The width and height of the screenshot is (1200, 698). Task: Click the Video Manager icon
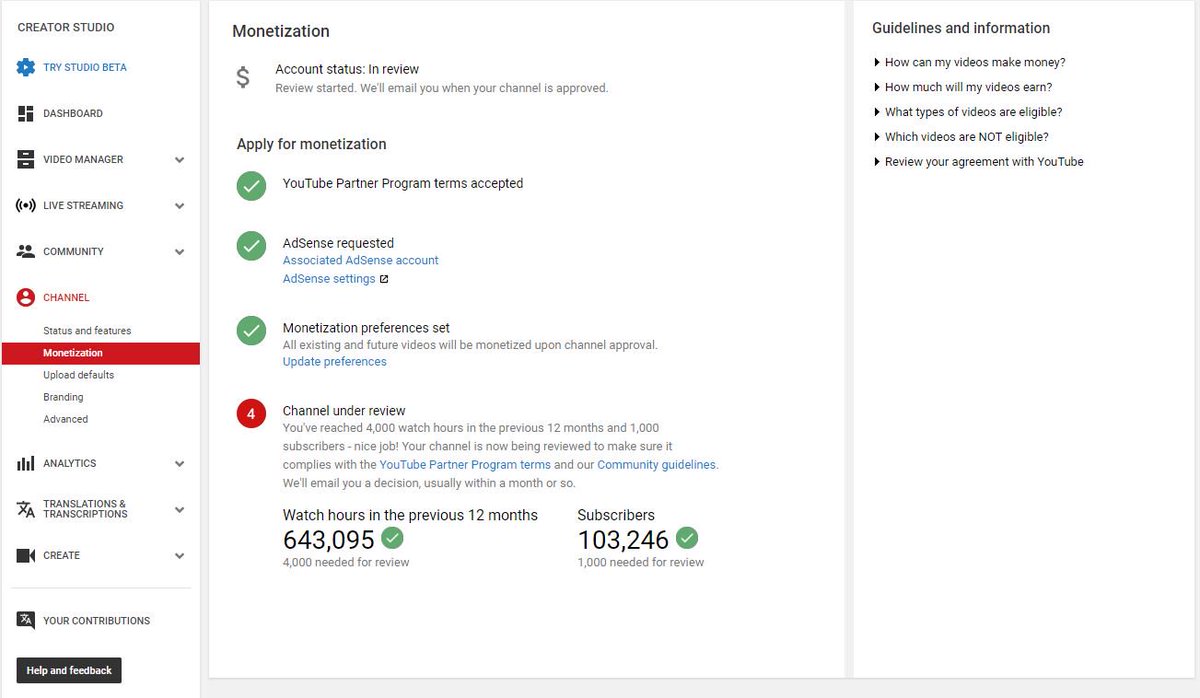[x=26, y=160]
